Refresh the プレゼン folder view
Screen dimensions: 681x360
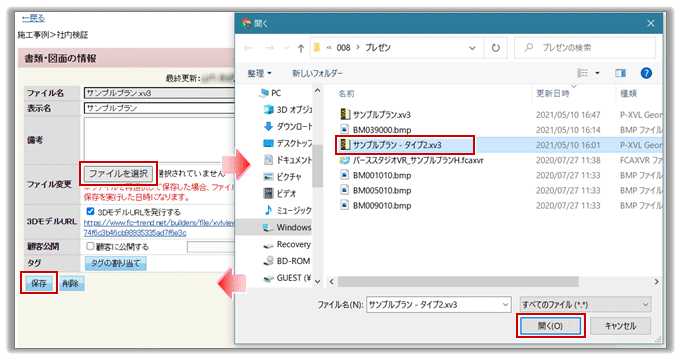496,48
